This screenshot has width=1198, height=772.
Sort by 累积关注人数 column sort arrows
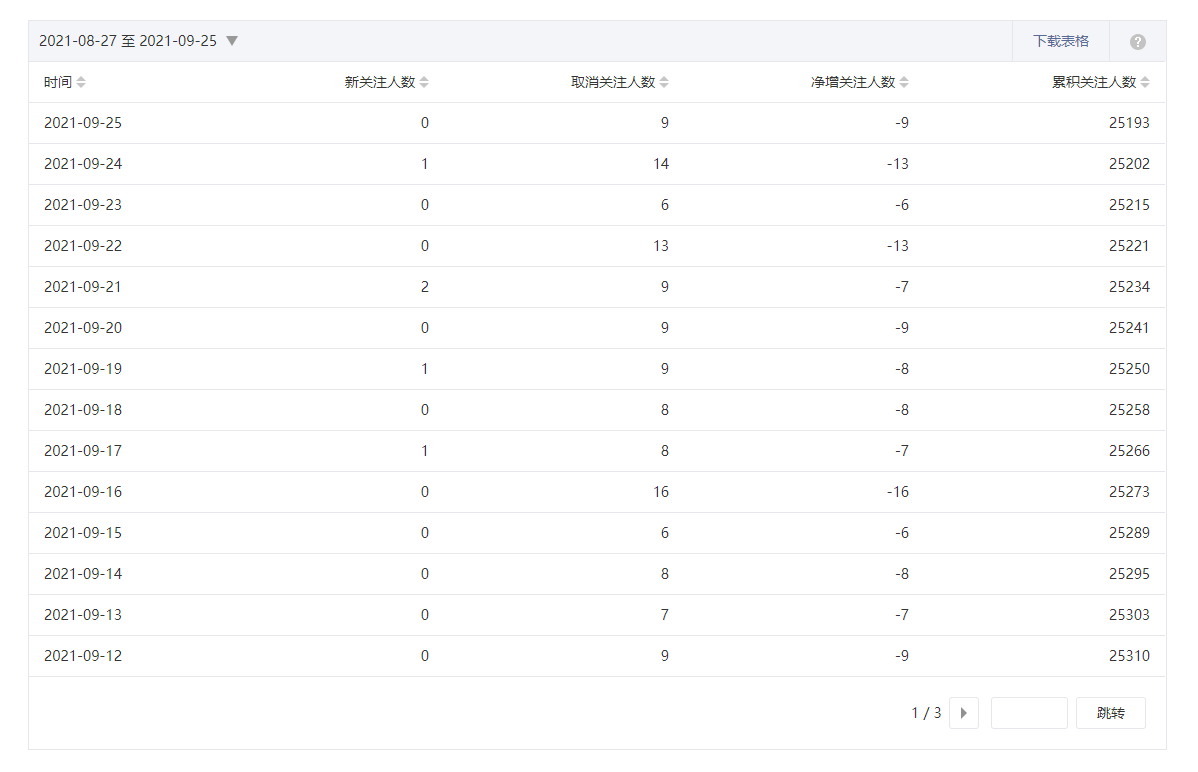1145,82
